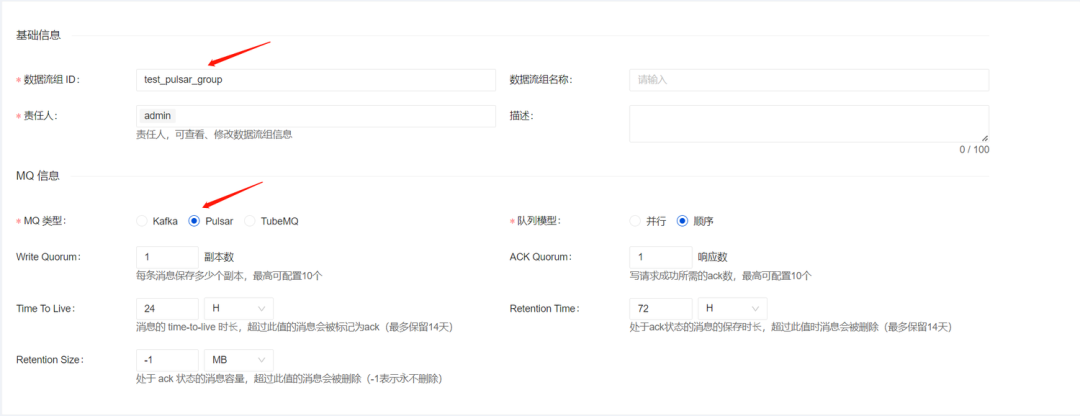Select the 并行 queue model option
The height and width of the screenshot is (416, 1080).
[635, 221]
